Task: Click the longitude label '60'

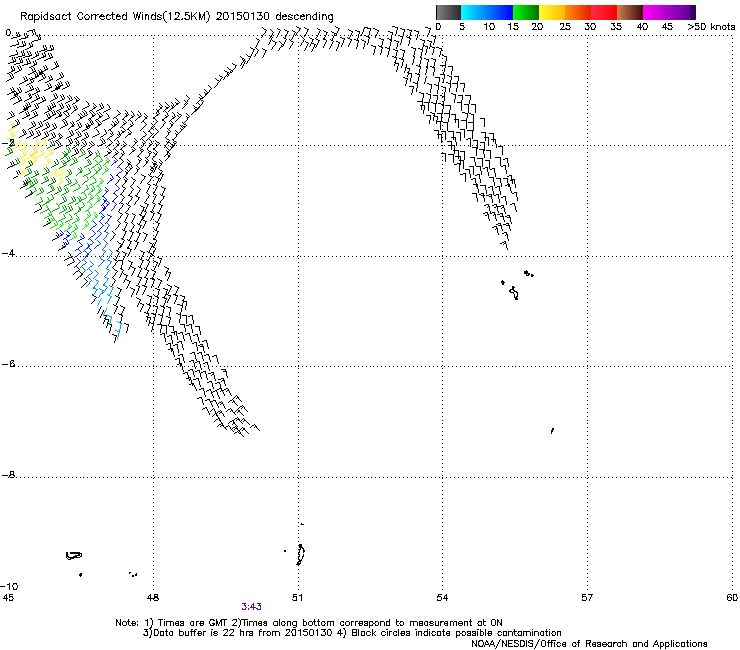Action: pos(732,598)
